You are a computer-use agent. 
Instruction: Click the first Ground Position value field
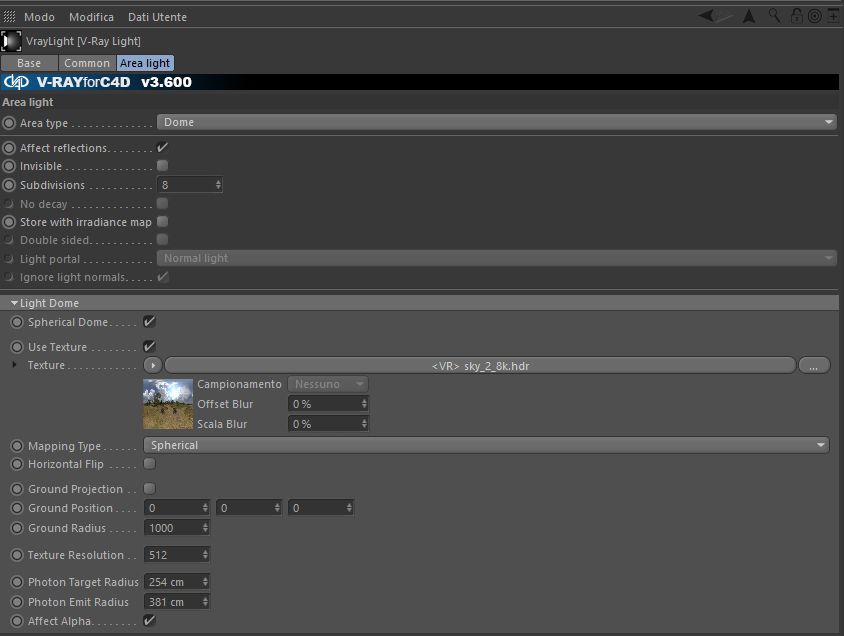177,508
